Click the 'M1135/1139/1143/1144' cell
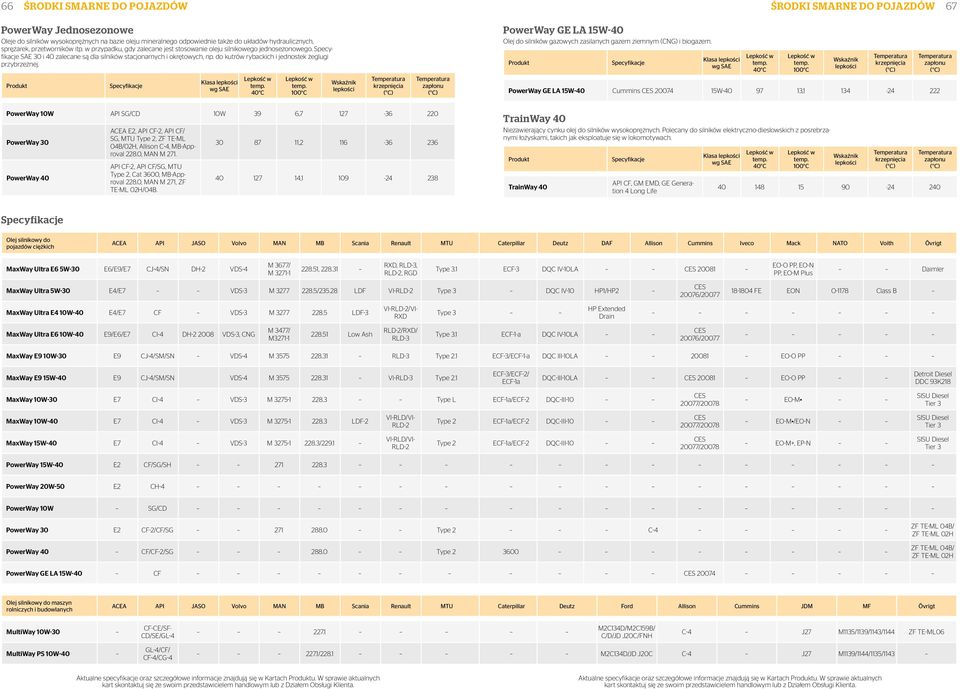This screenshot has height=689, width=960. (x=866, y=632)
